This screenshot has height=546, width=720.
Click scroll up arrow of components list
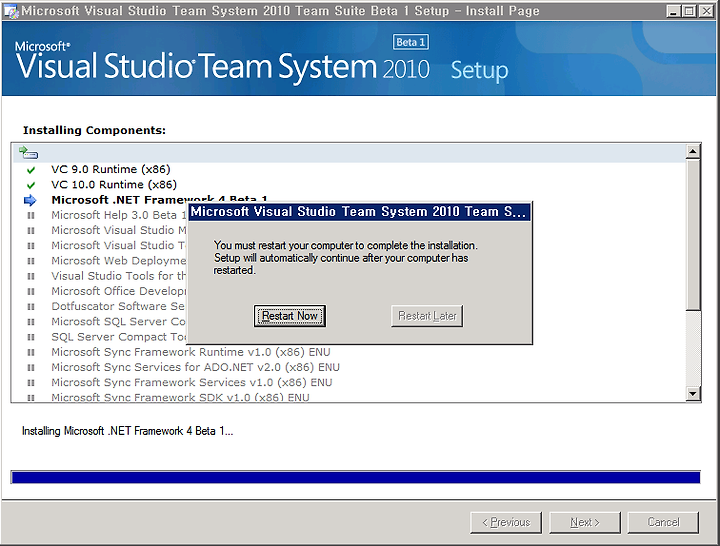(x=692, y=151)
